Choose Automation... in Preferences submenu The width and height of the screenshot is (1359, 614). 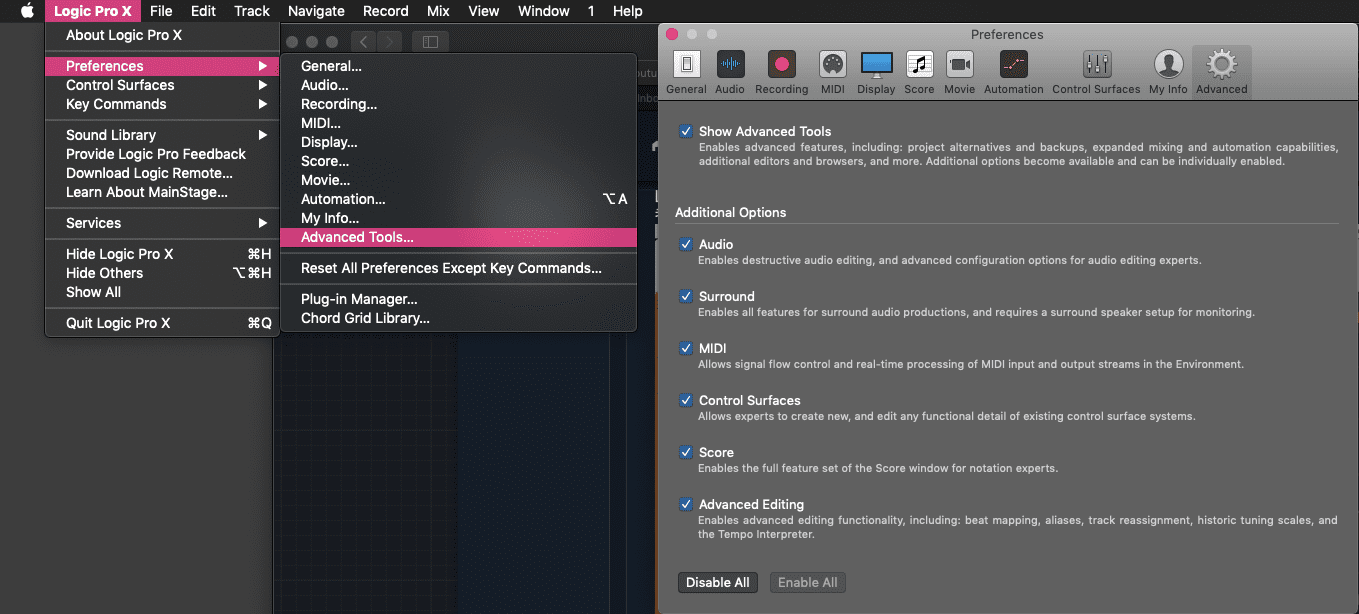click(x=458, y=199)
